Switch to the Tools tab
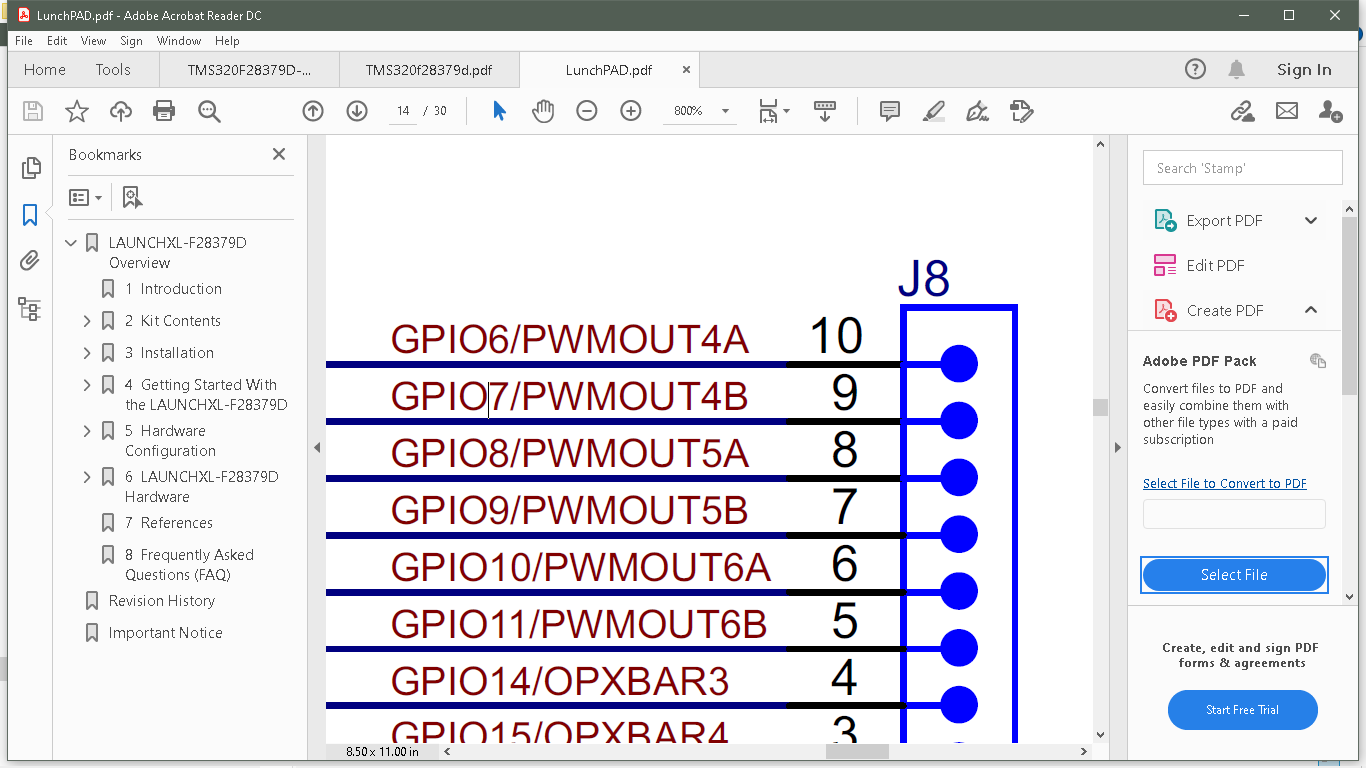Image resolution: width=1366 pixels, height=768 pixels. tap(113, 69)
